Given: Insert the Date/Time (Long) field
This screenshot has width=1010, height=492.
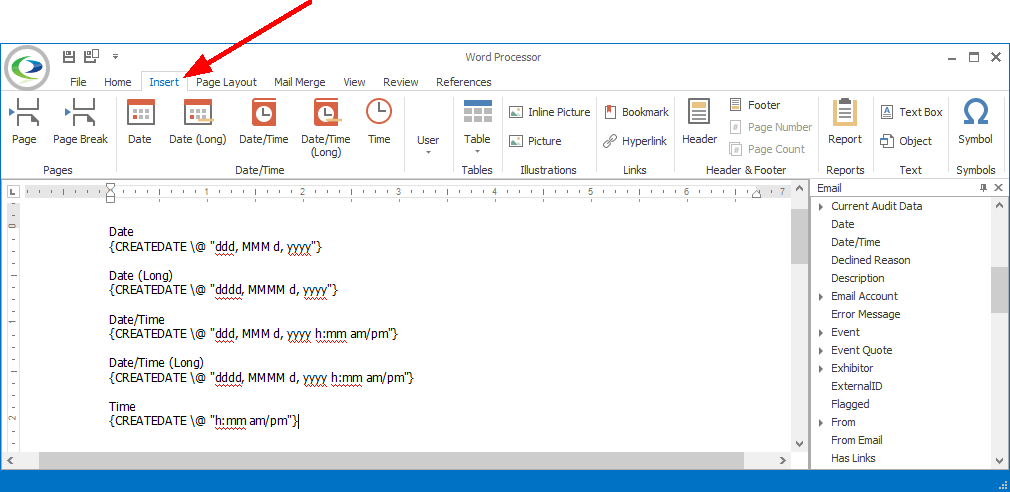Looking at the screenshot, I should 326,128.
